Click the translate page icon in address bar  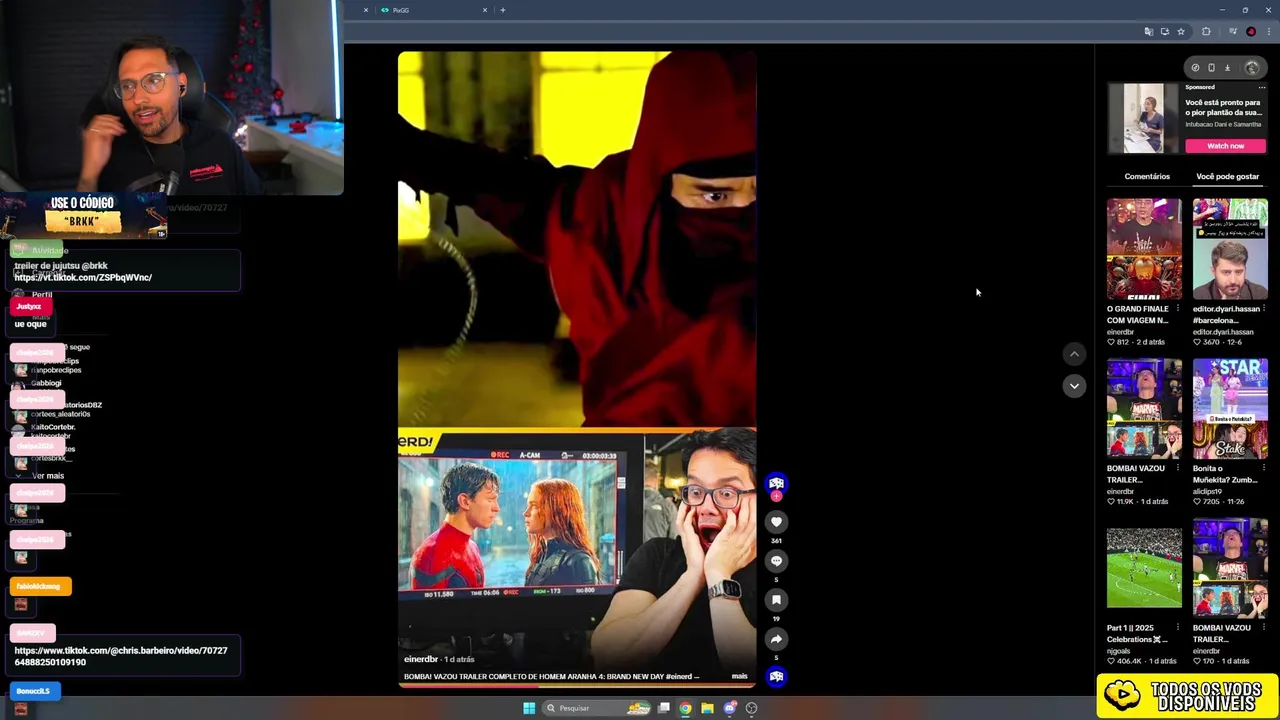(1148, 32)
